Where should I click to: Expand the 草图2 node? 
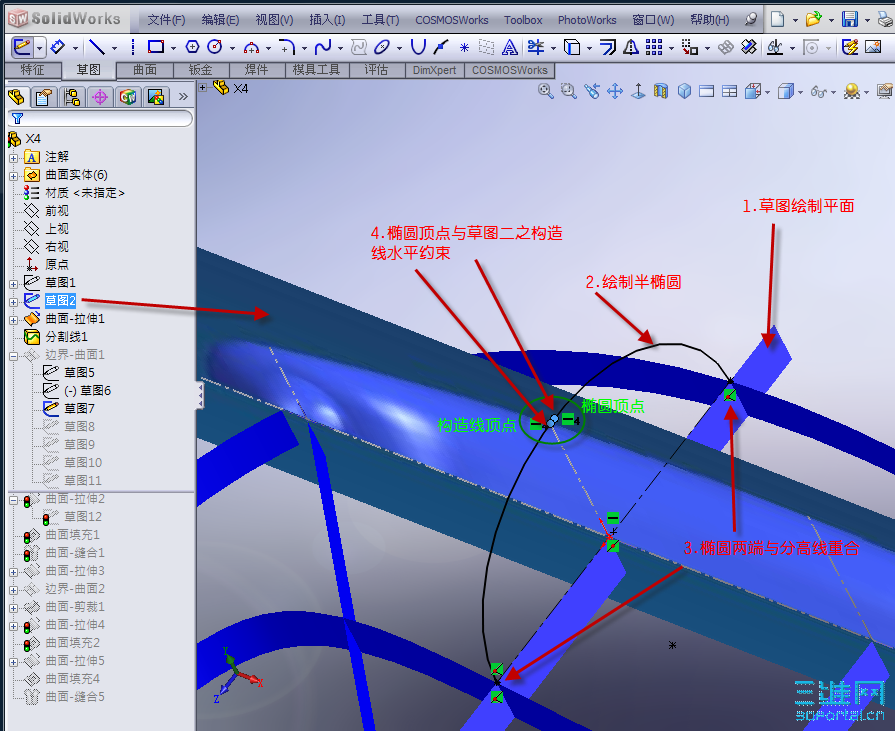tap(14, 302)
